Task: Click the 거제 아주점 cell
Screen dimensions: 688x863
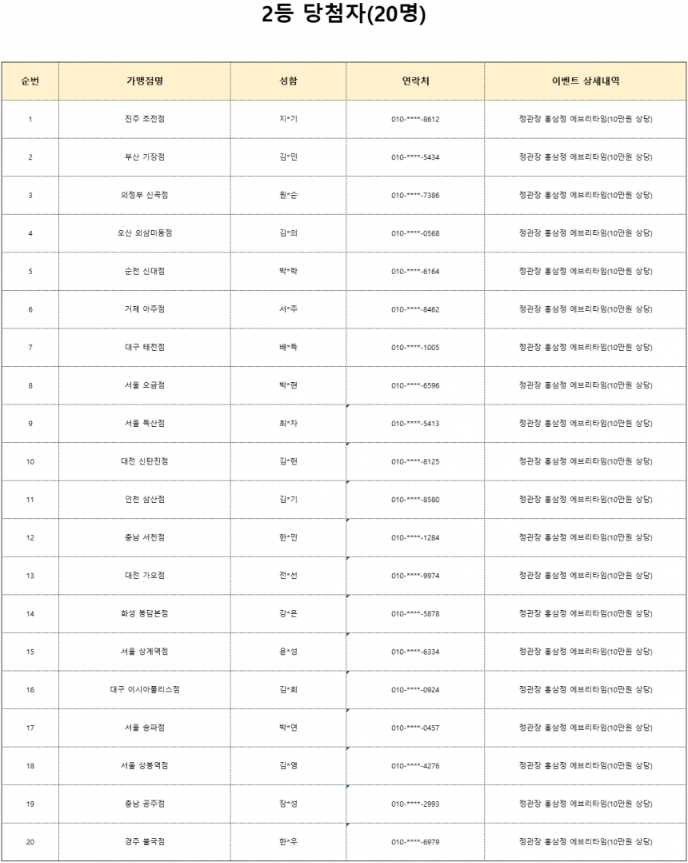Action: 144,309
